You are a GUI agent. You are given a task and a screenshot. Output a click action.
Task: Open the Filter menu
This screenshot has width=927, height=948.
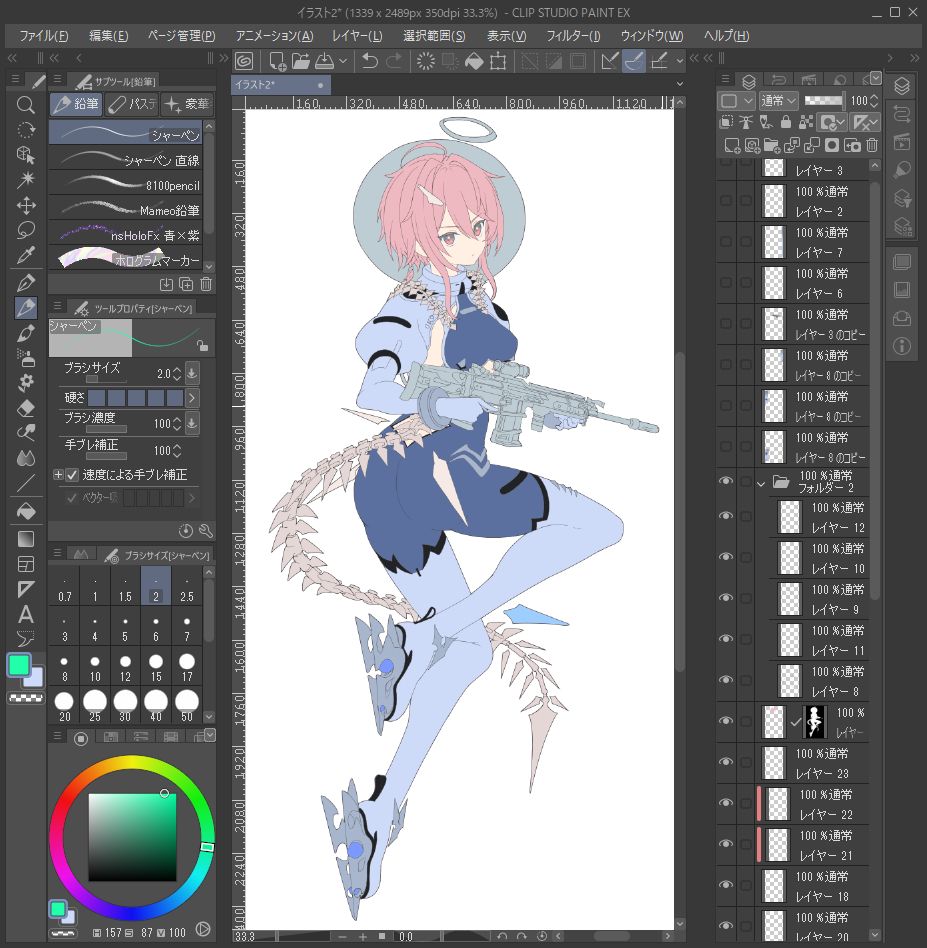(x=573, y=36)
